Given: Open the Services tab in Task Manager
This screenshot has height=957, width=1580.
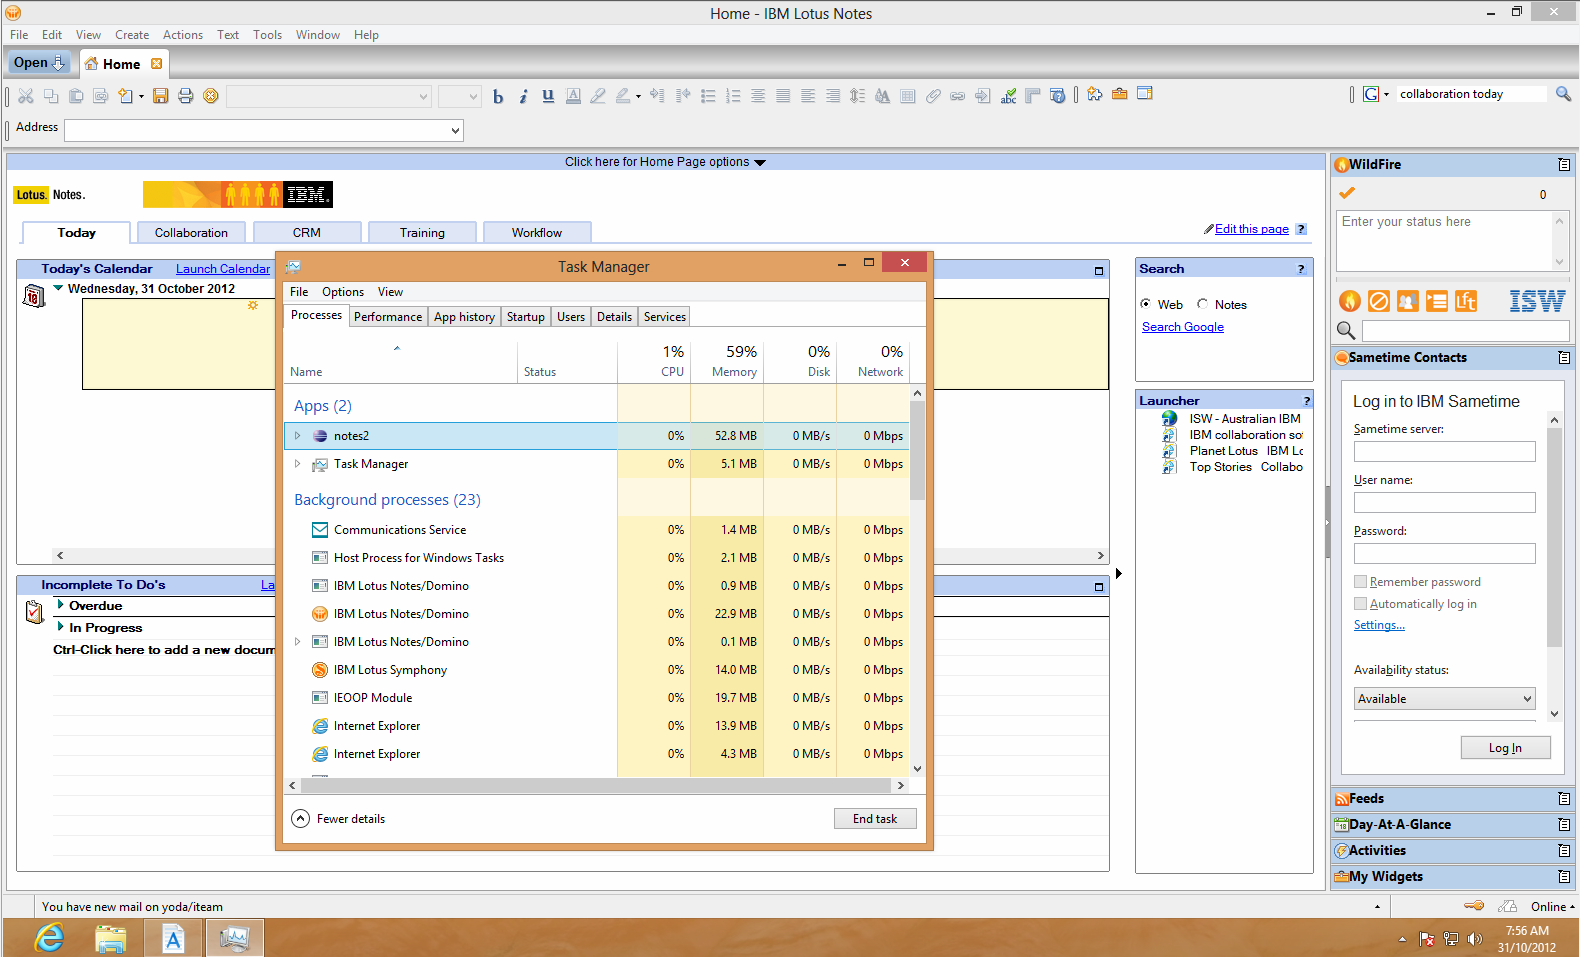Looking at the screenshot, I should click(665, 317).
